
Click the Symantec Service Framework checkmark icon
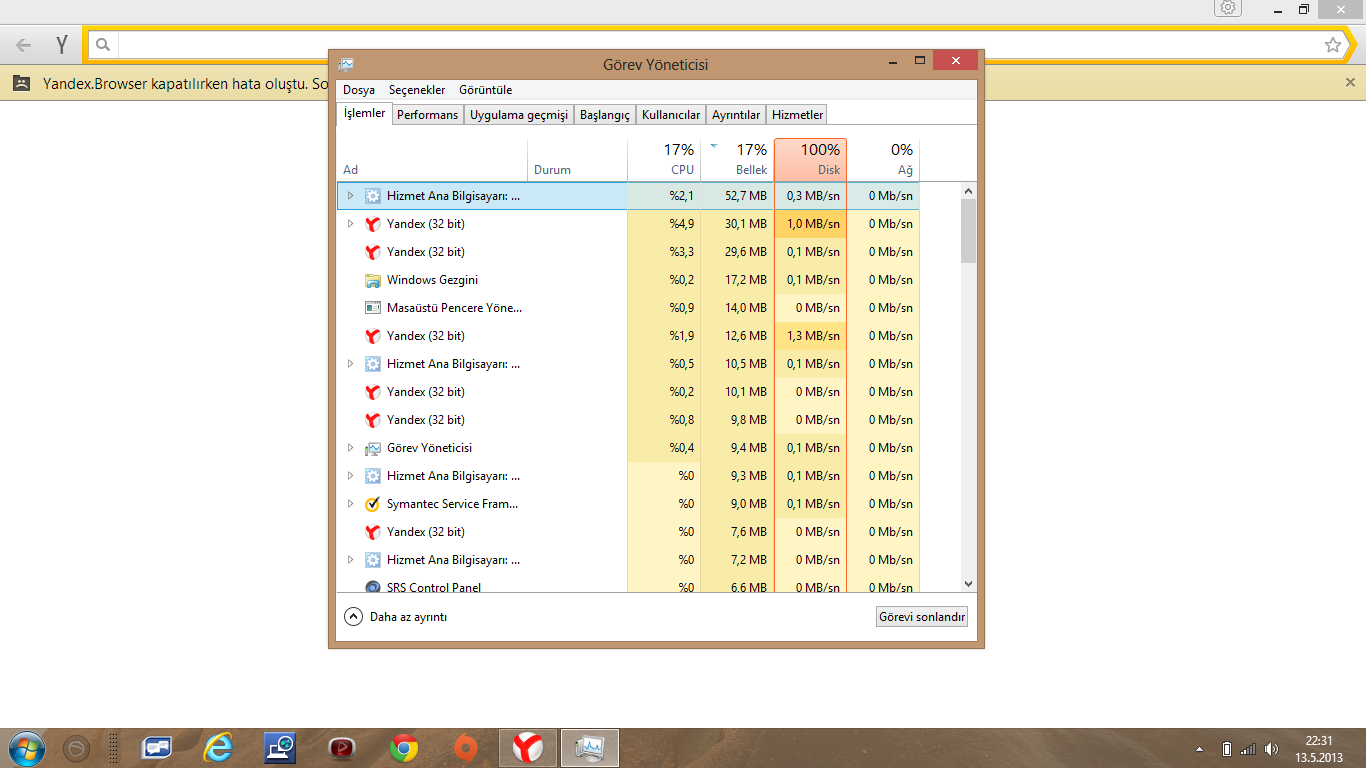(x=373, y=504)
